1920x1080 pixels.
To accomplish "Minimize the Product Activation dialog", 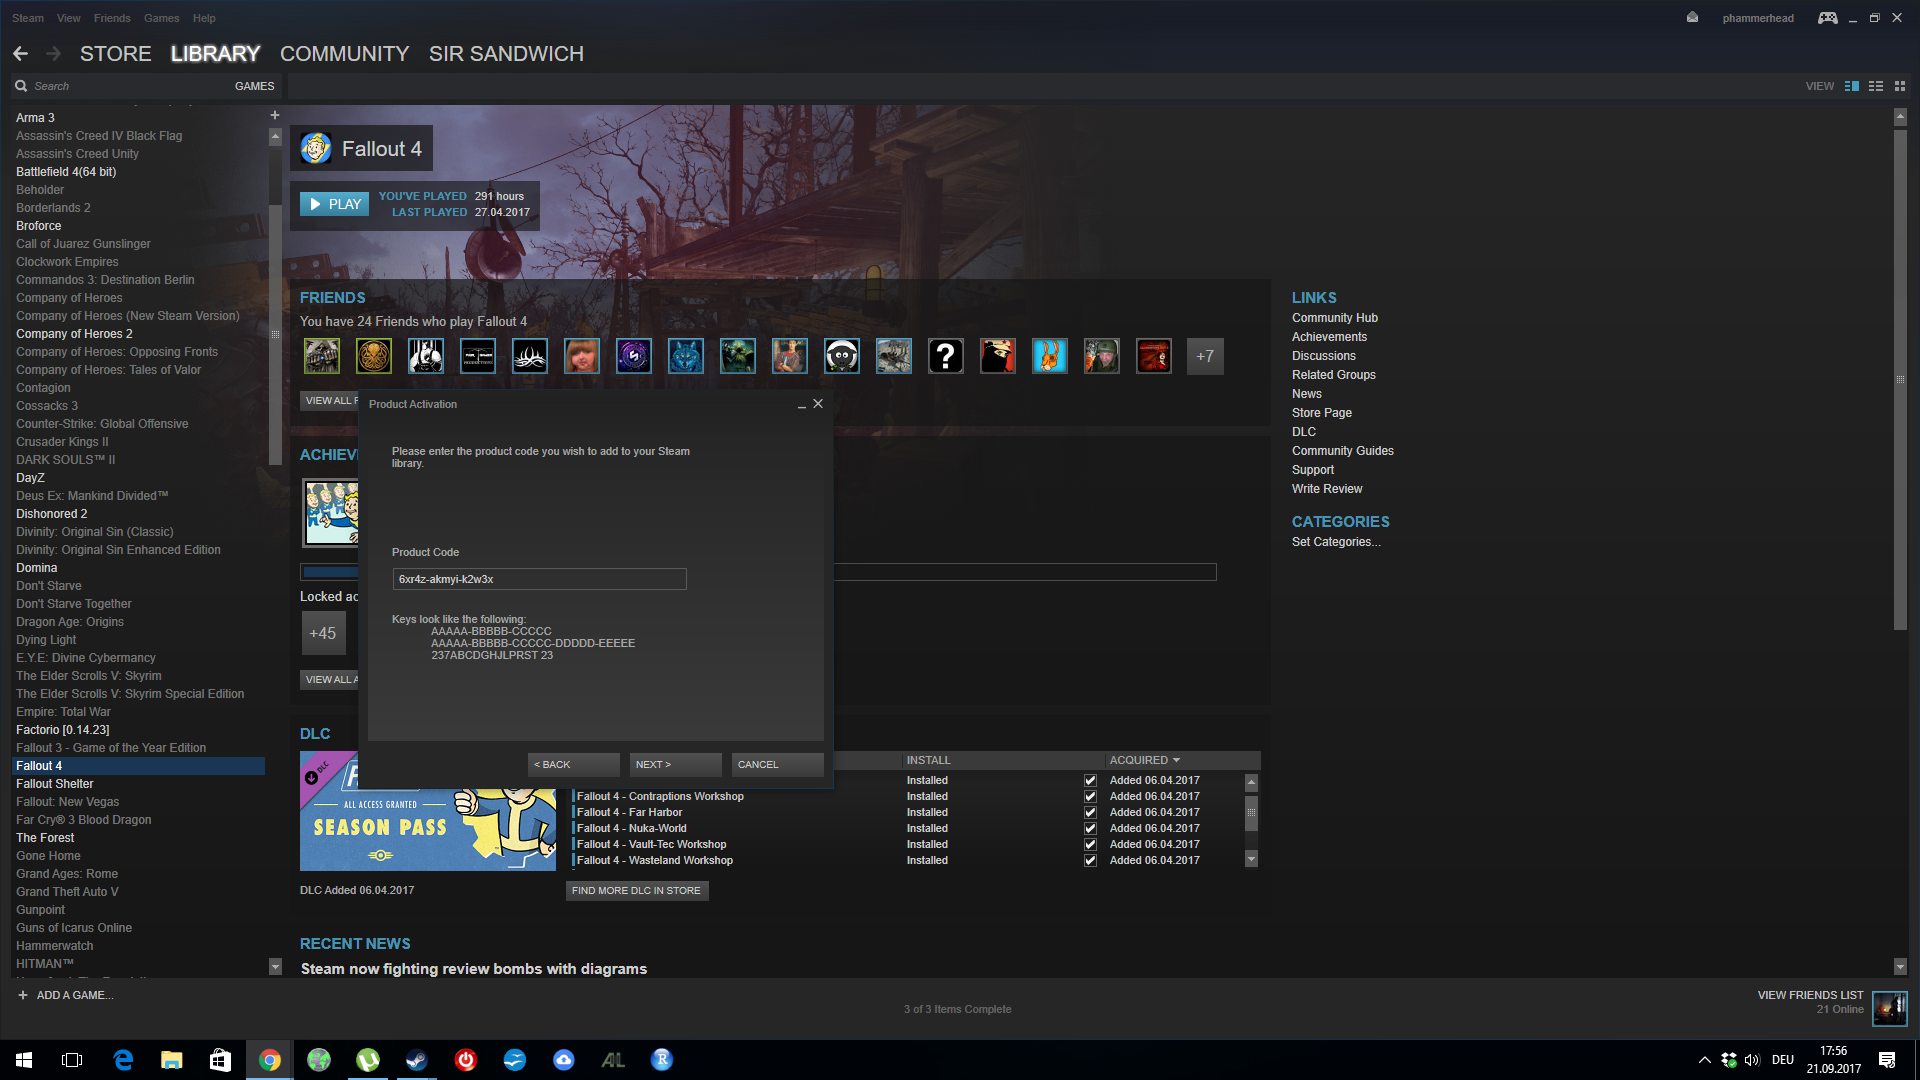I will coord(801,405).
